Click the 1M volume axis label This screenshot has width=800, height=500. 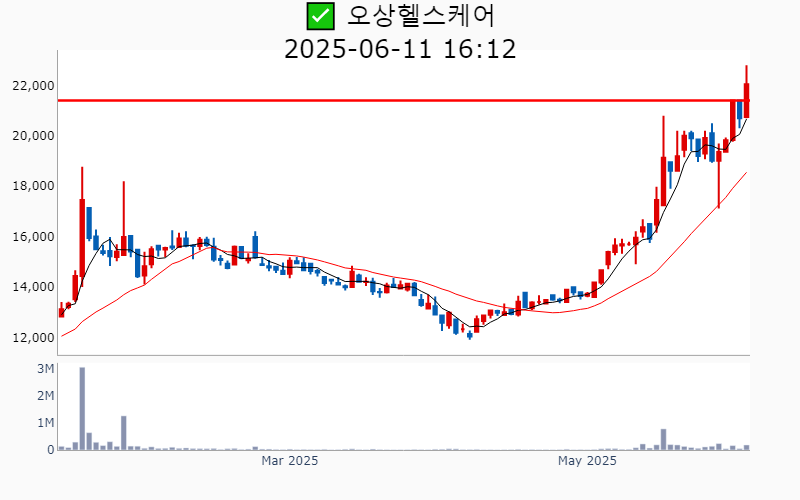[45, 423]
